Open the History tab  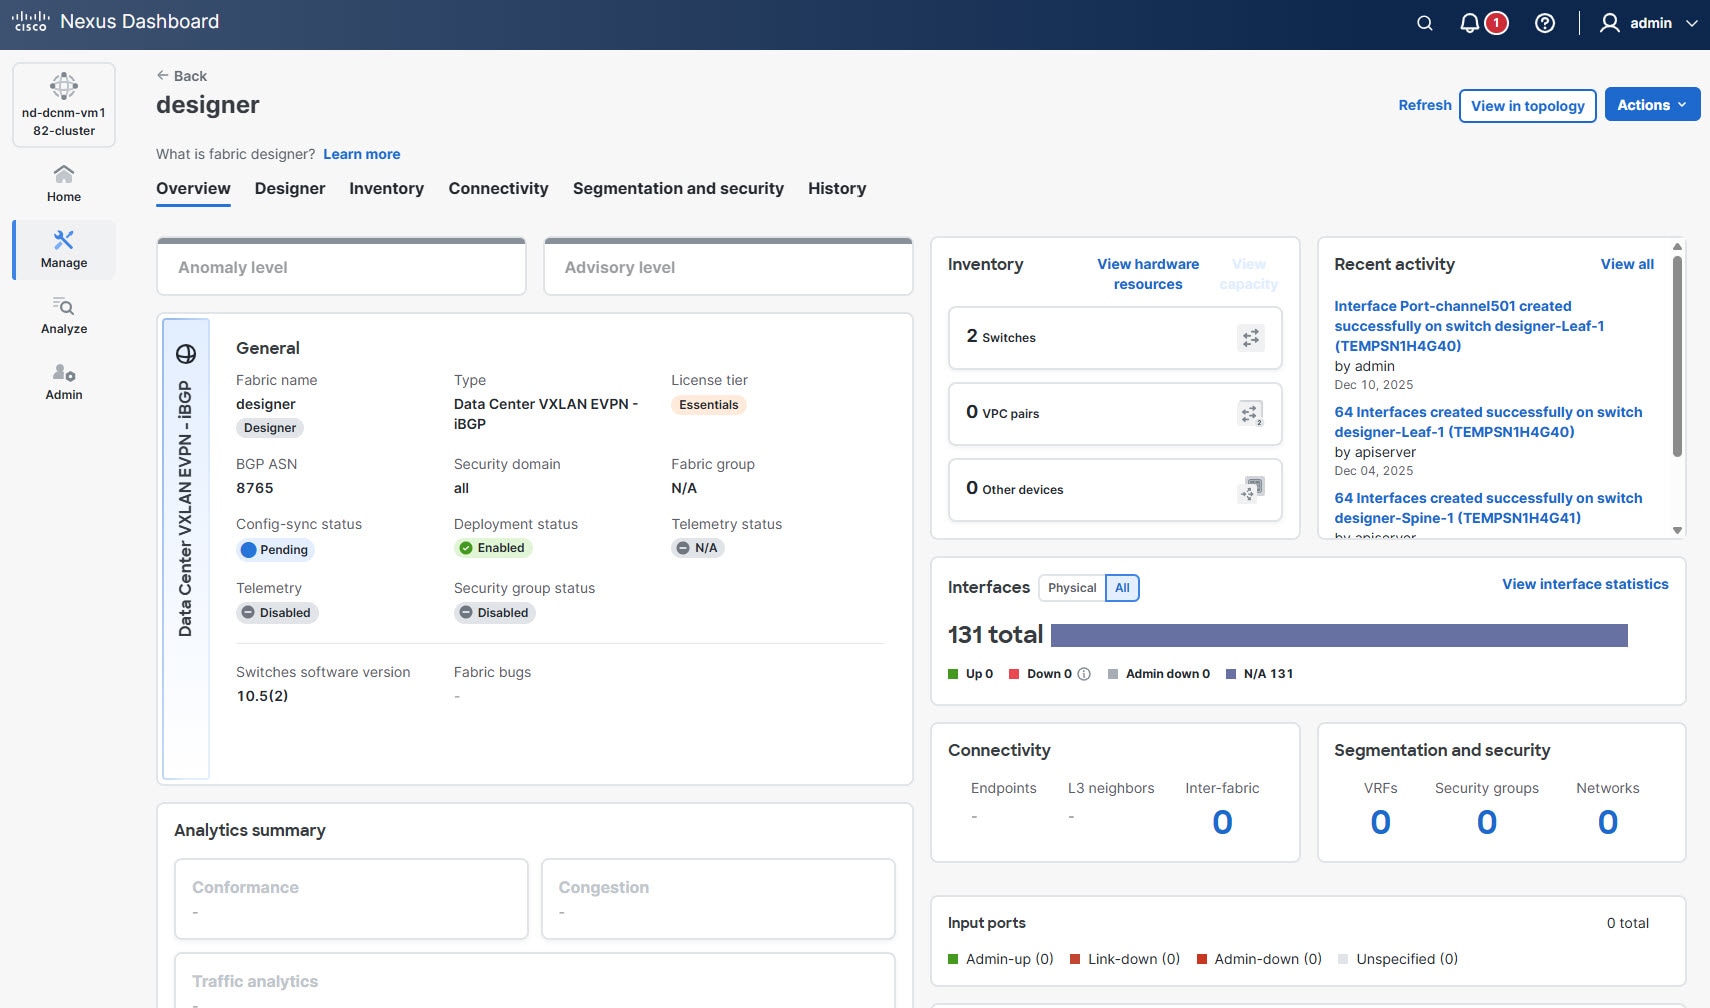click(837, 188)
